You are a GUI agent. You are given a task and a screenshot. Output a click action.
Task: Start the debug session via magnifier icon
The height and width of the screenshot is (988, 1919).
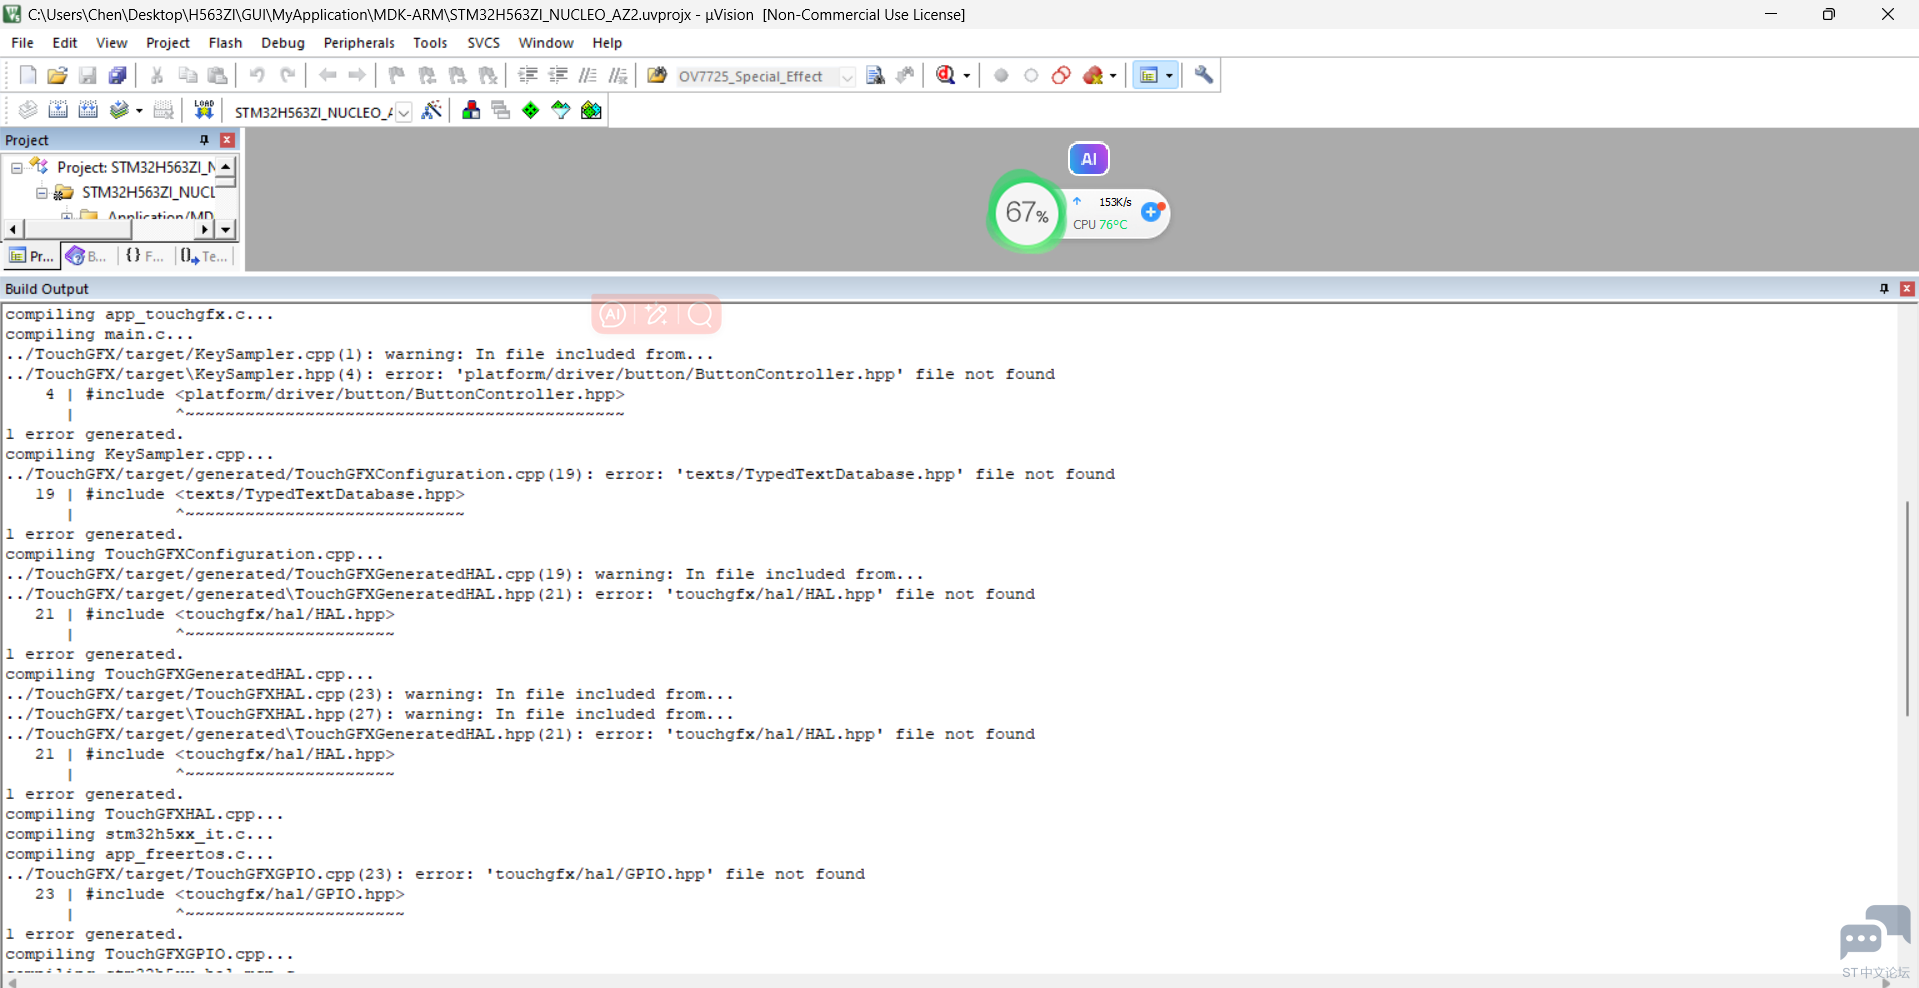tap(945, 75)
